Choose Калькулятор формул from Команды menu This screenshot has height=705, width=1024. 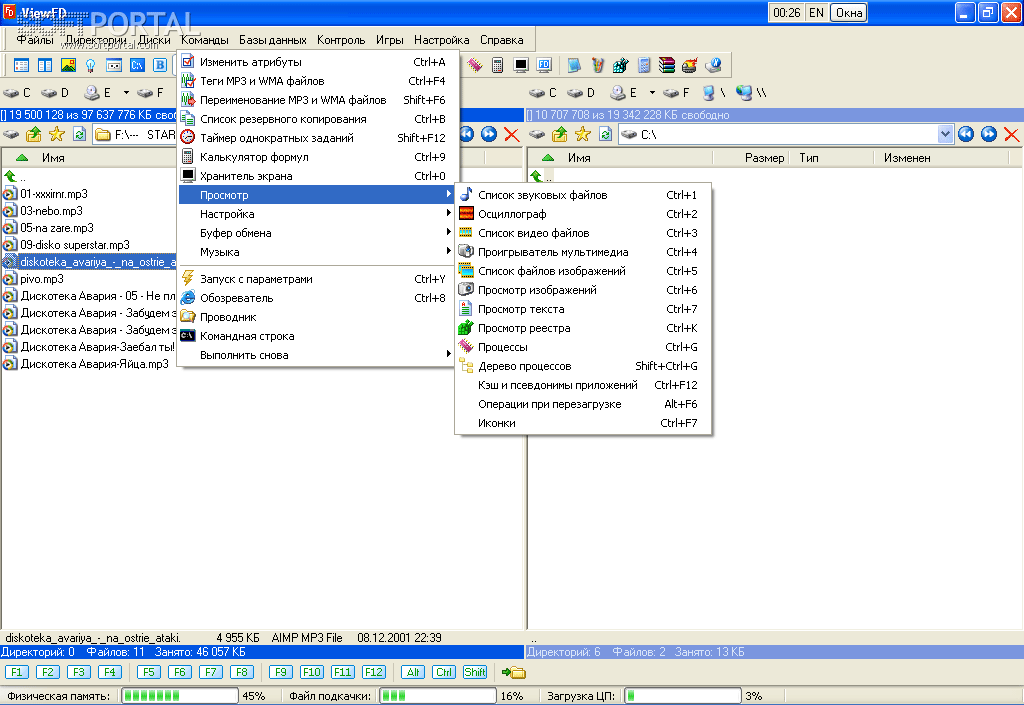tap(316, 157)
